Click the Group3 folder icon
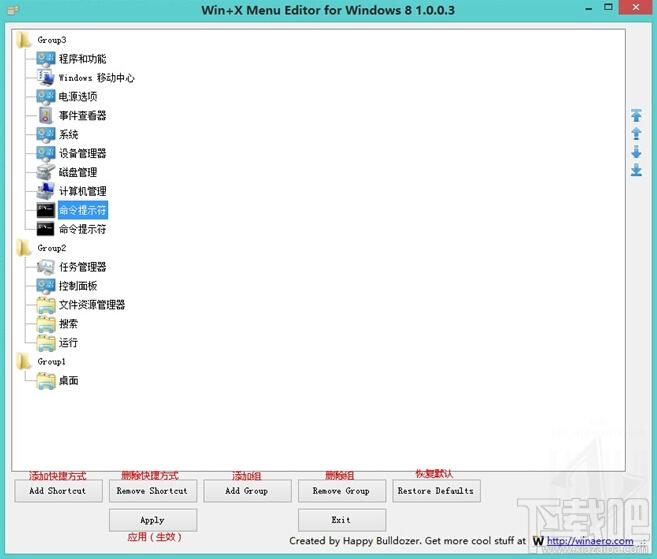 pyautogui.click(x=23, y=40)
